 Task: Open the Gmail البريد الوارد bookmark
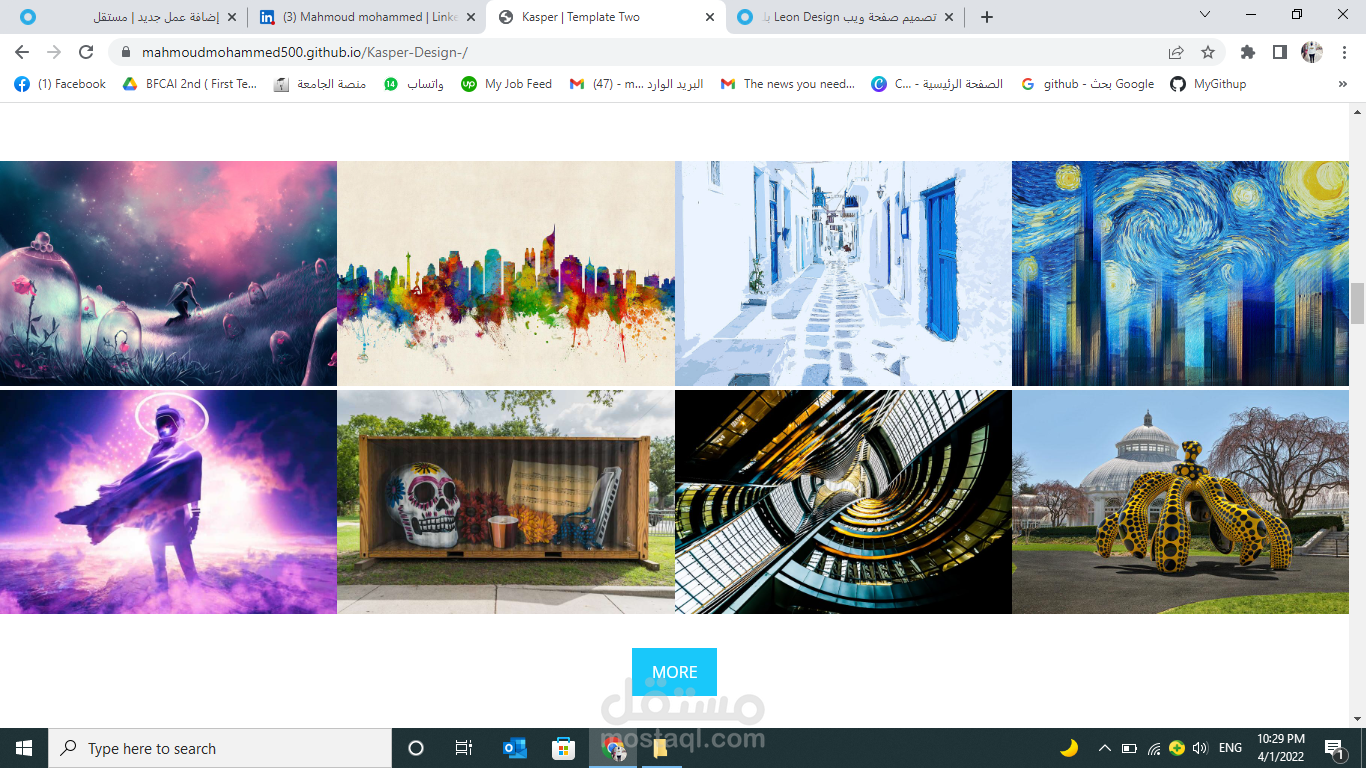click(636, 84)
